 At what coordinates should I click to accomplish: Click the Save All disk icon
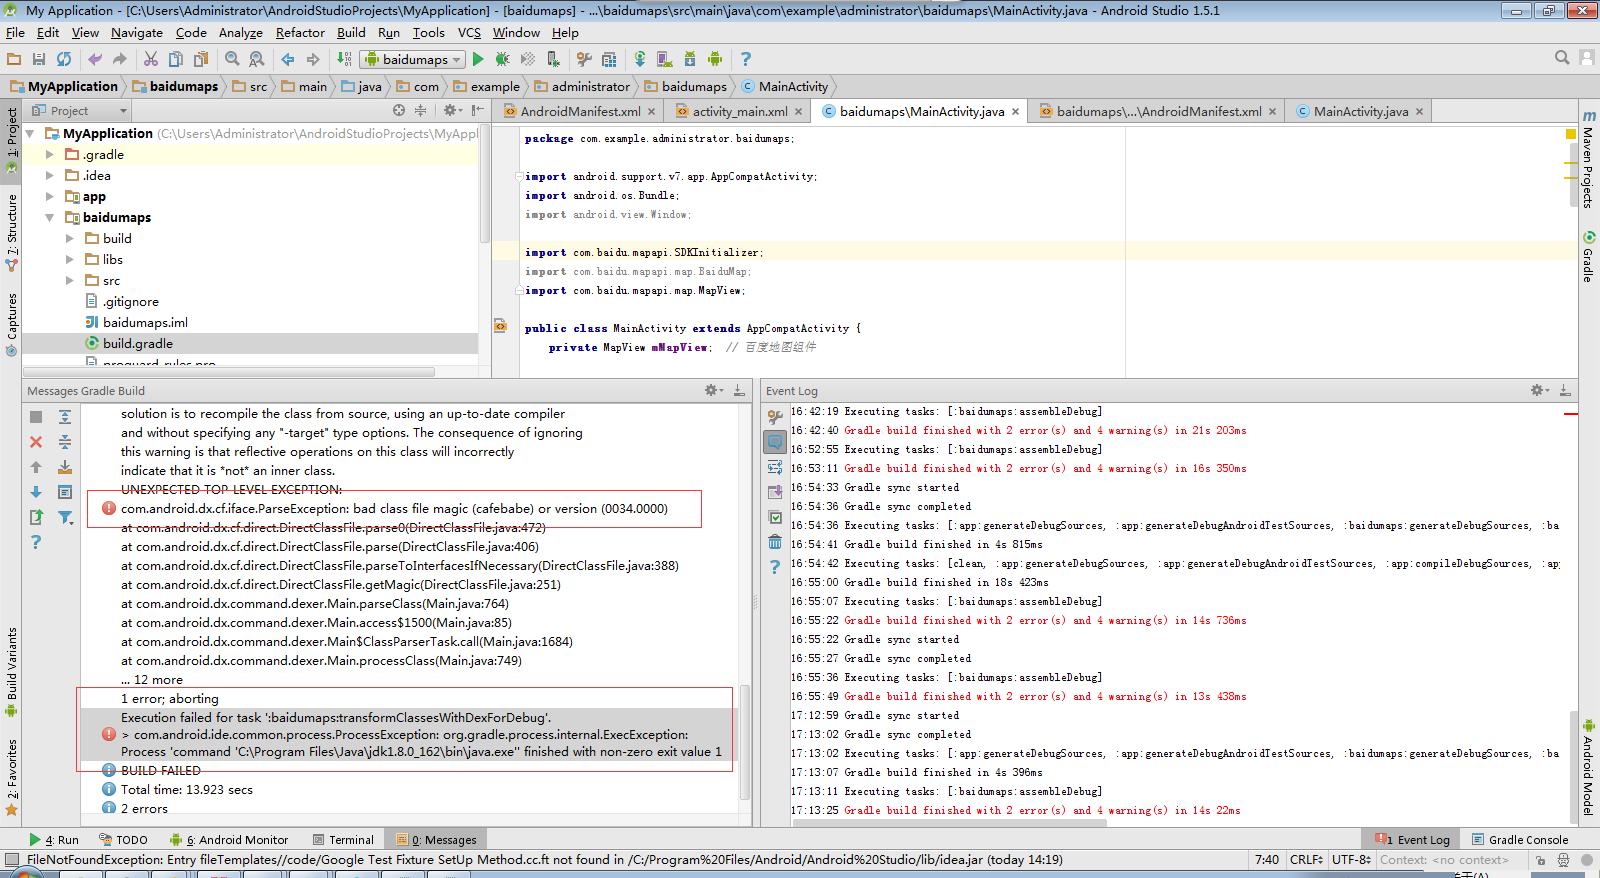coord(39,59)
